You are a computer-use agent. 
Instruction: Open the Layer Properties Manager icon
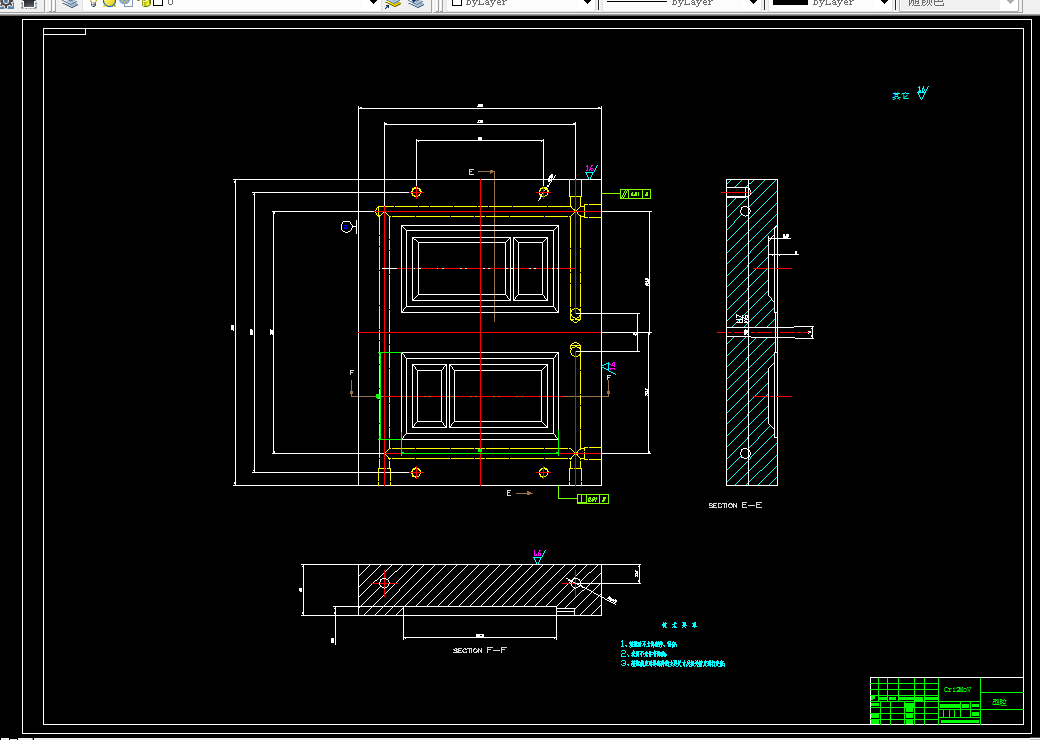click(70, 3)
